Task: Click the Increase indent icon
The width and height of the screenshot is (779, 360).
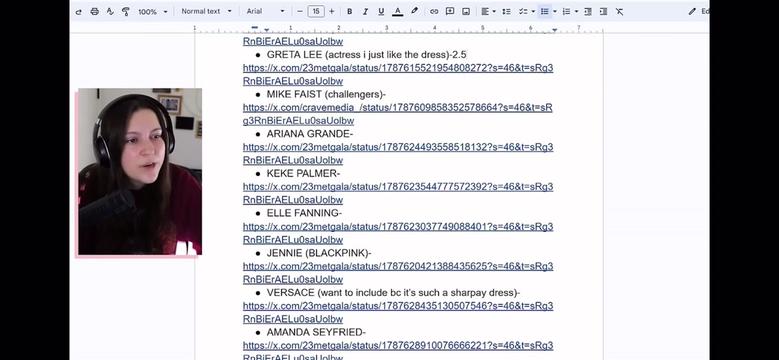Action: [604, 11]
